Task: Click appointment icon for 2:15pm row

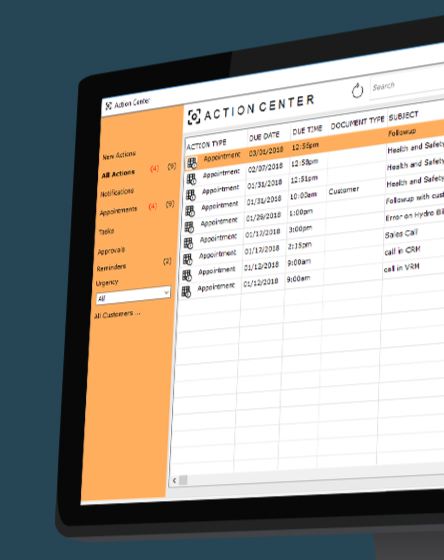Action: coord(188,259)
